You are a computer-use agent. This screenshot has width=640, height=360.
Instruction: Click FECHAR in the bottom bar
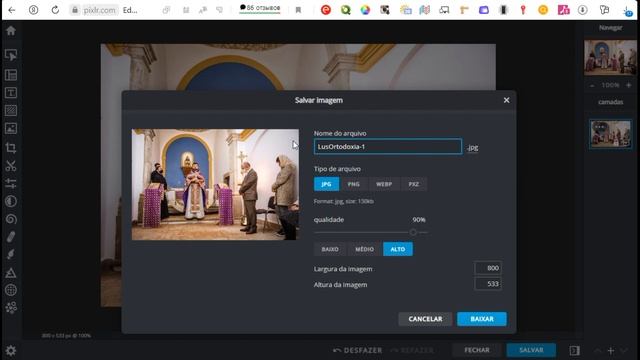476,350
